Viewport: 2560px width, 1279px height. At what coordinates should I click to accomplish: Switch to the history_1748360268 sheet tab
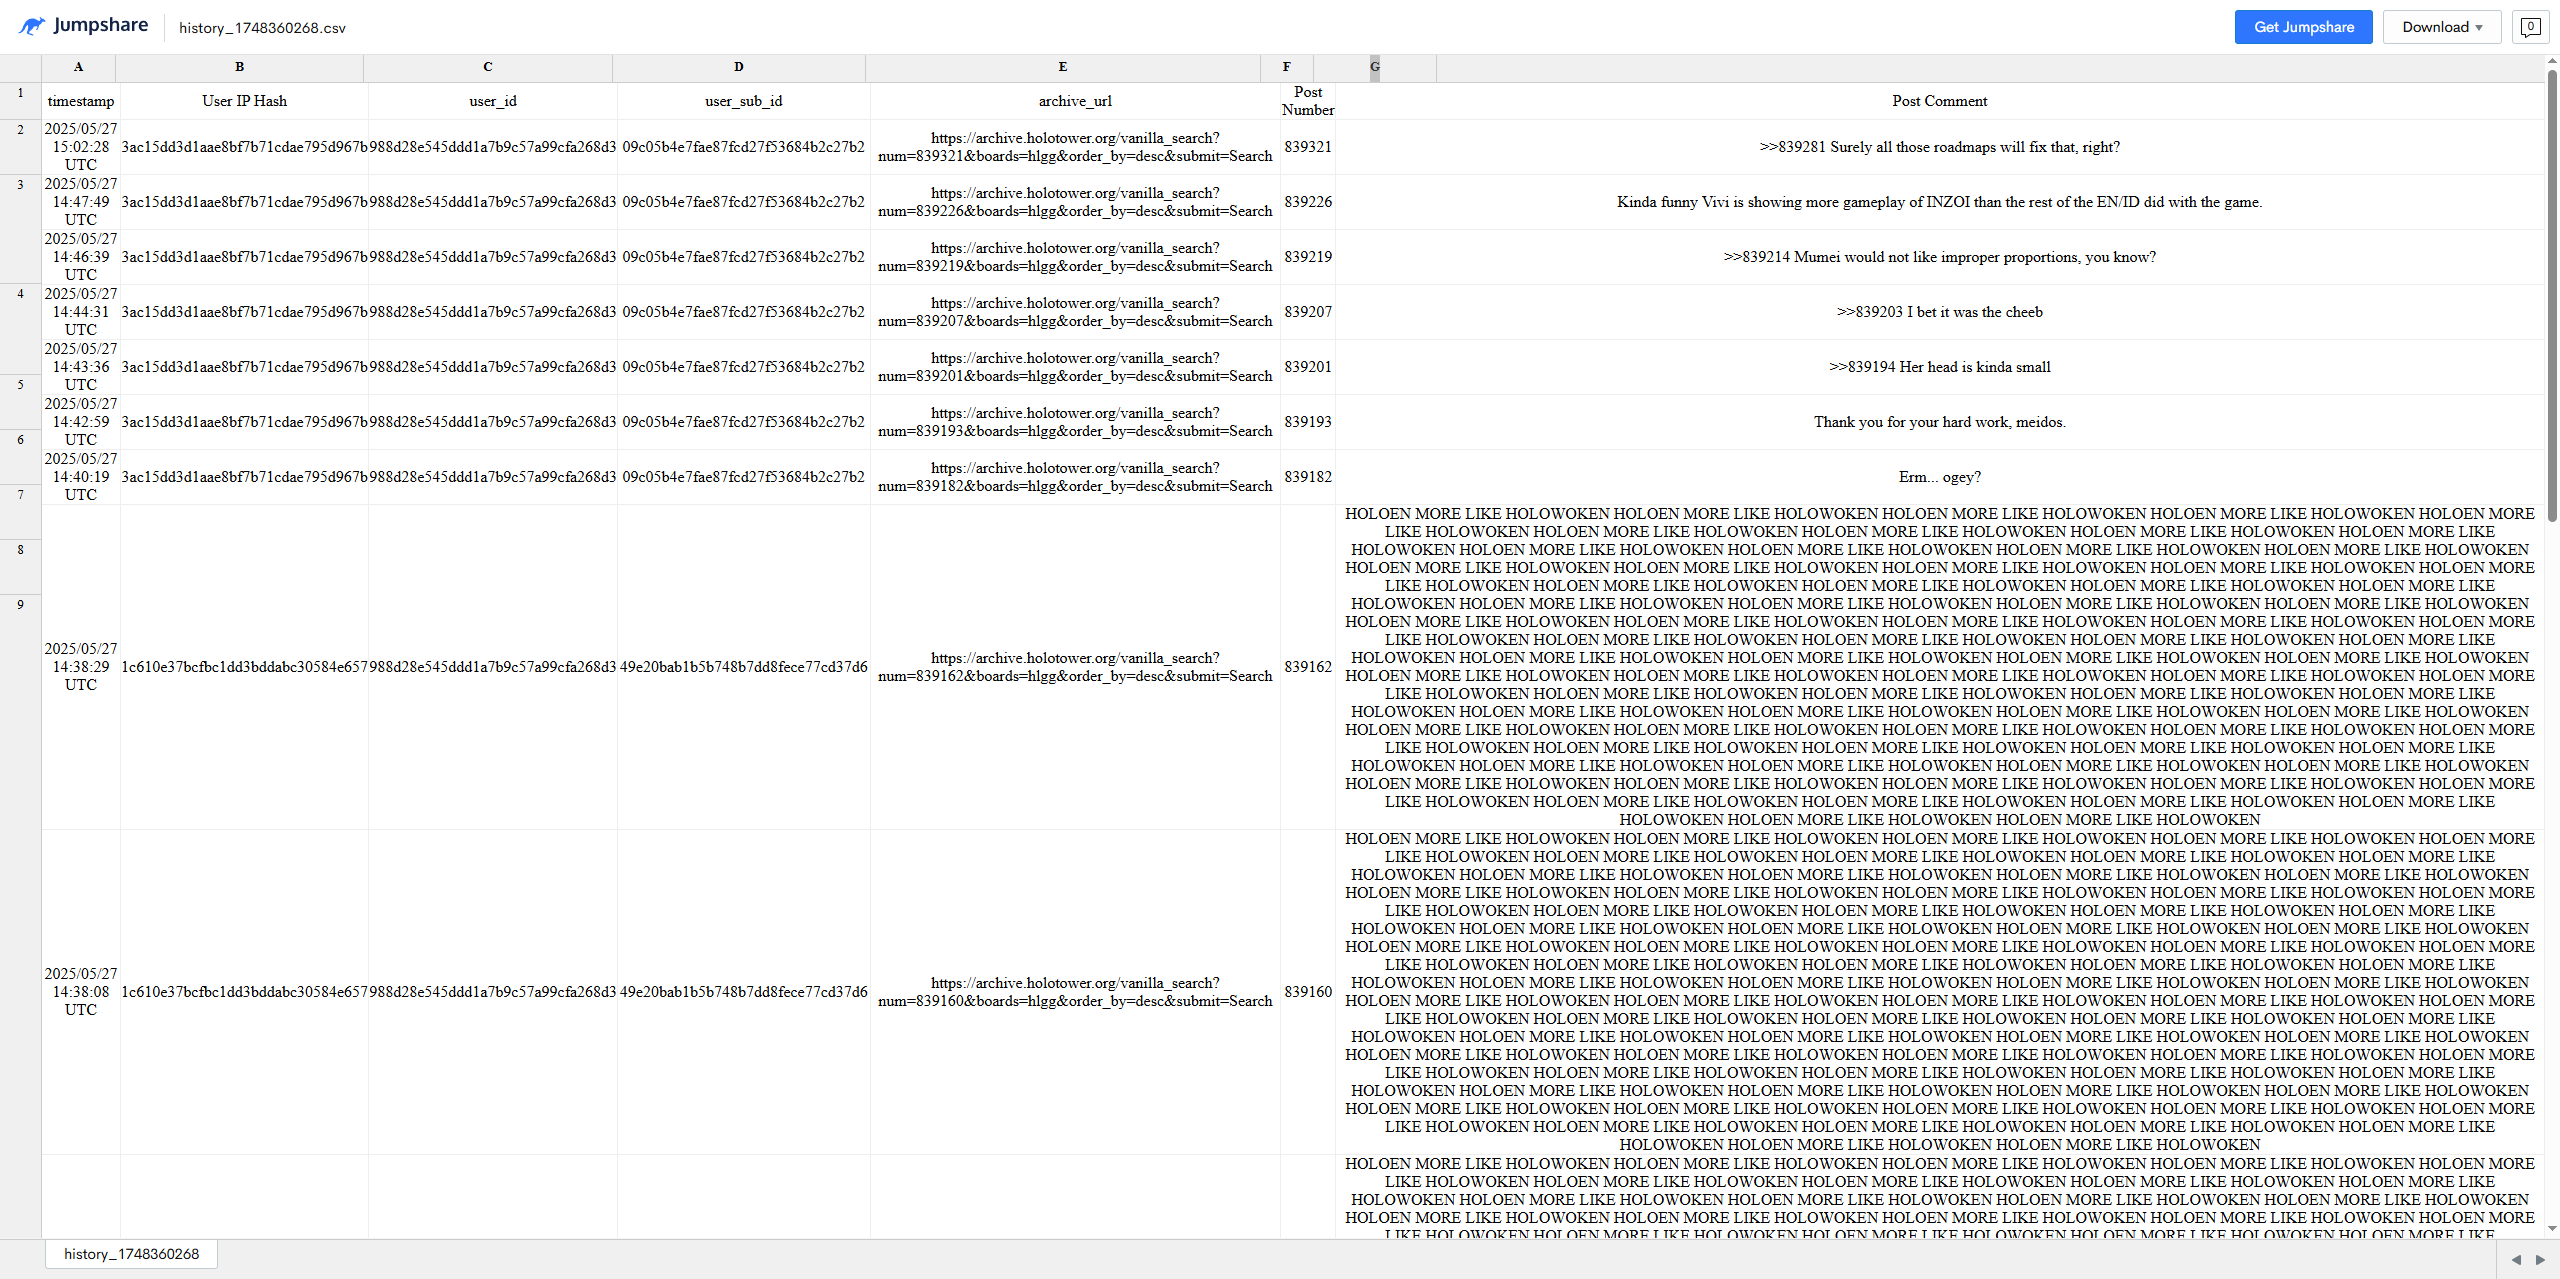131,1254
